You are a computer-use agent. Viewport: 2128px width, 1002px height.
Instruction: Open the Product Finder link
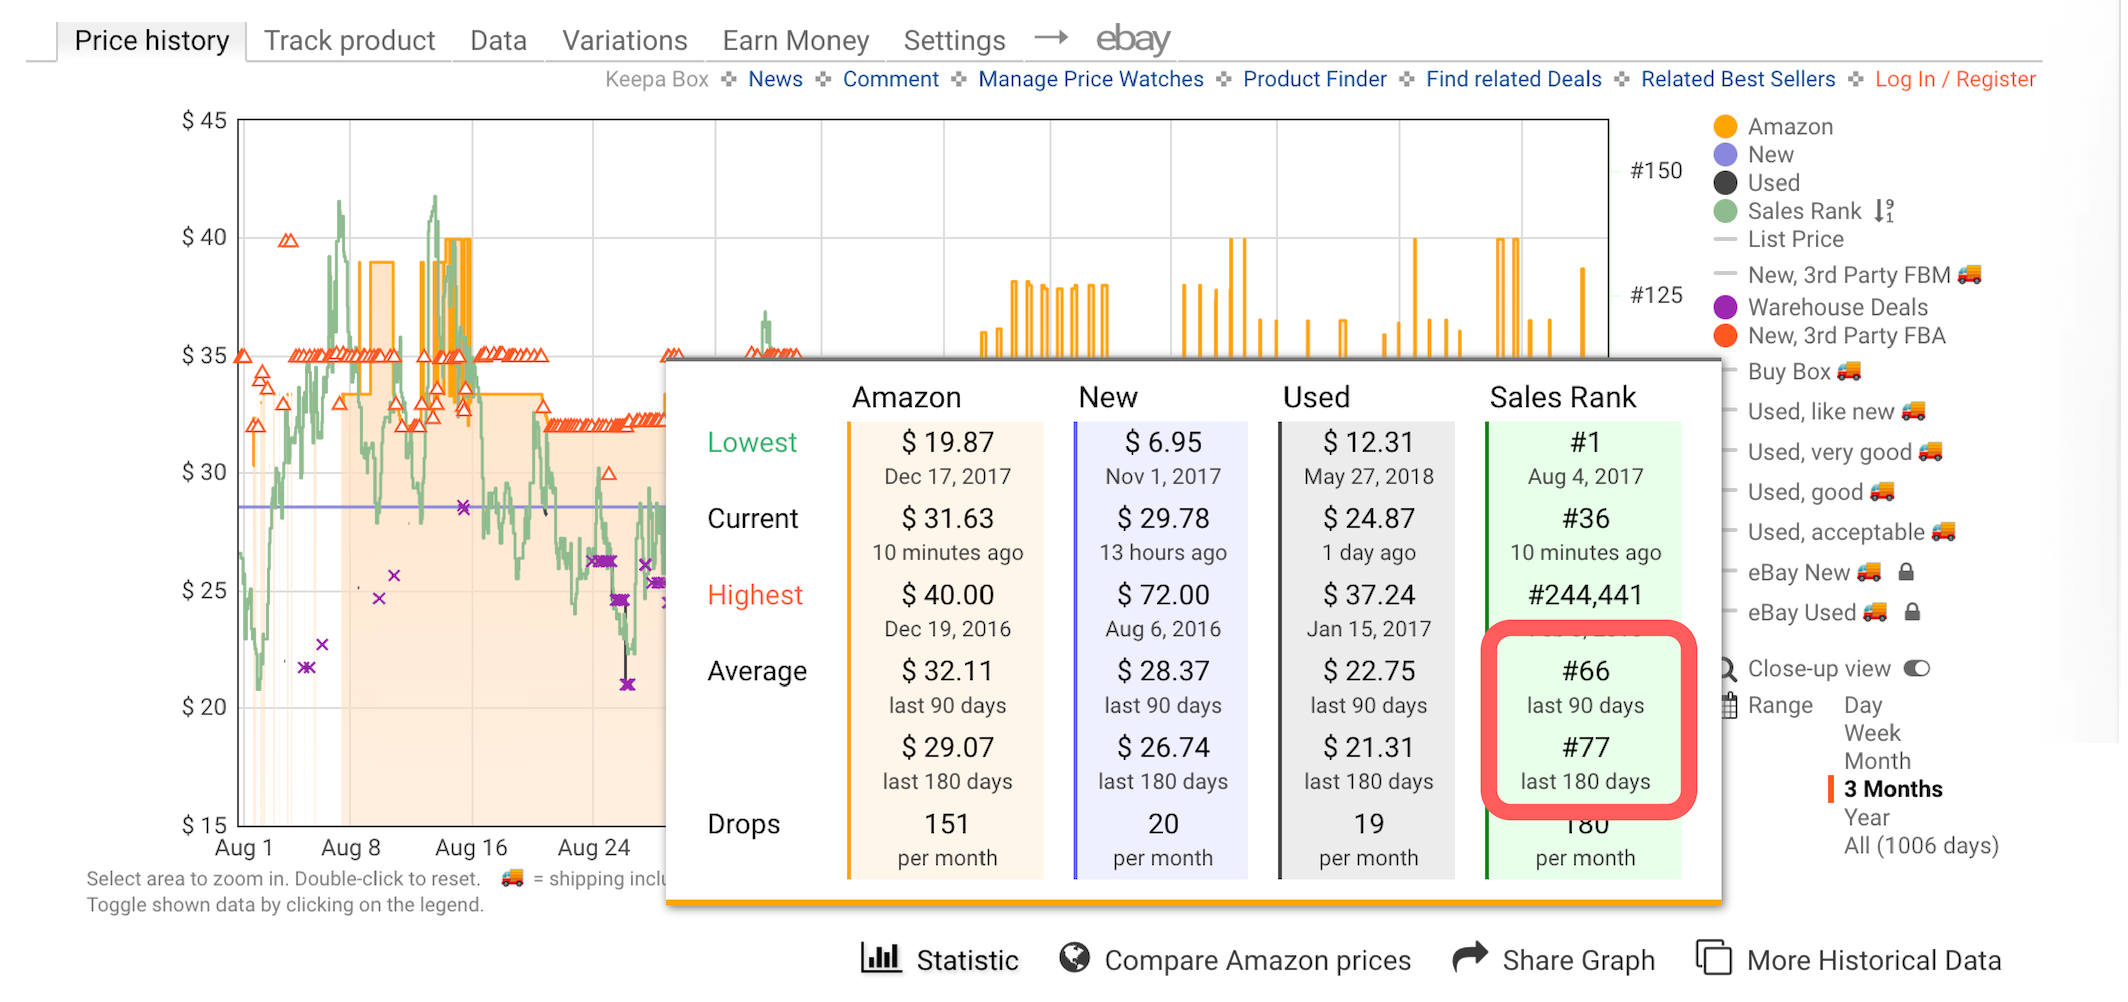(x=1314, y=79)
